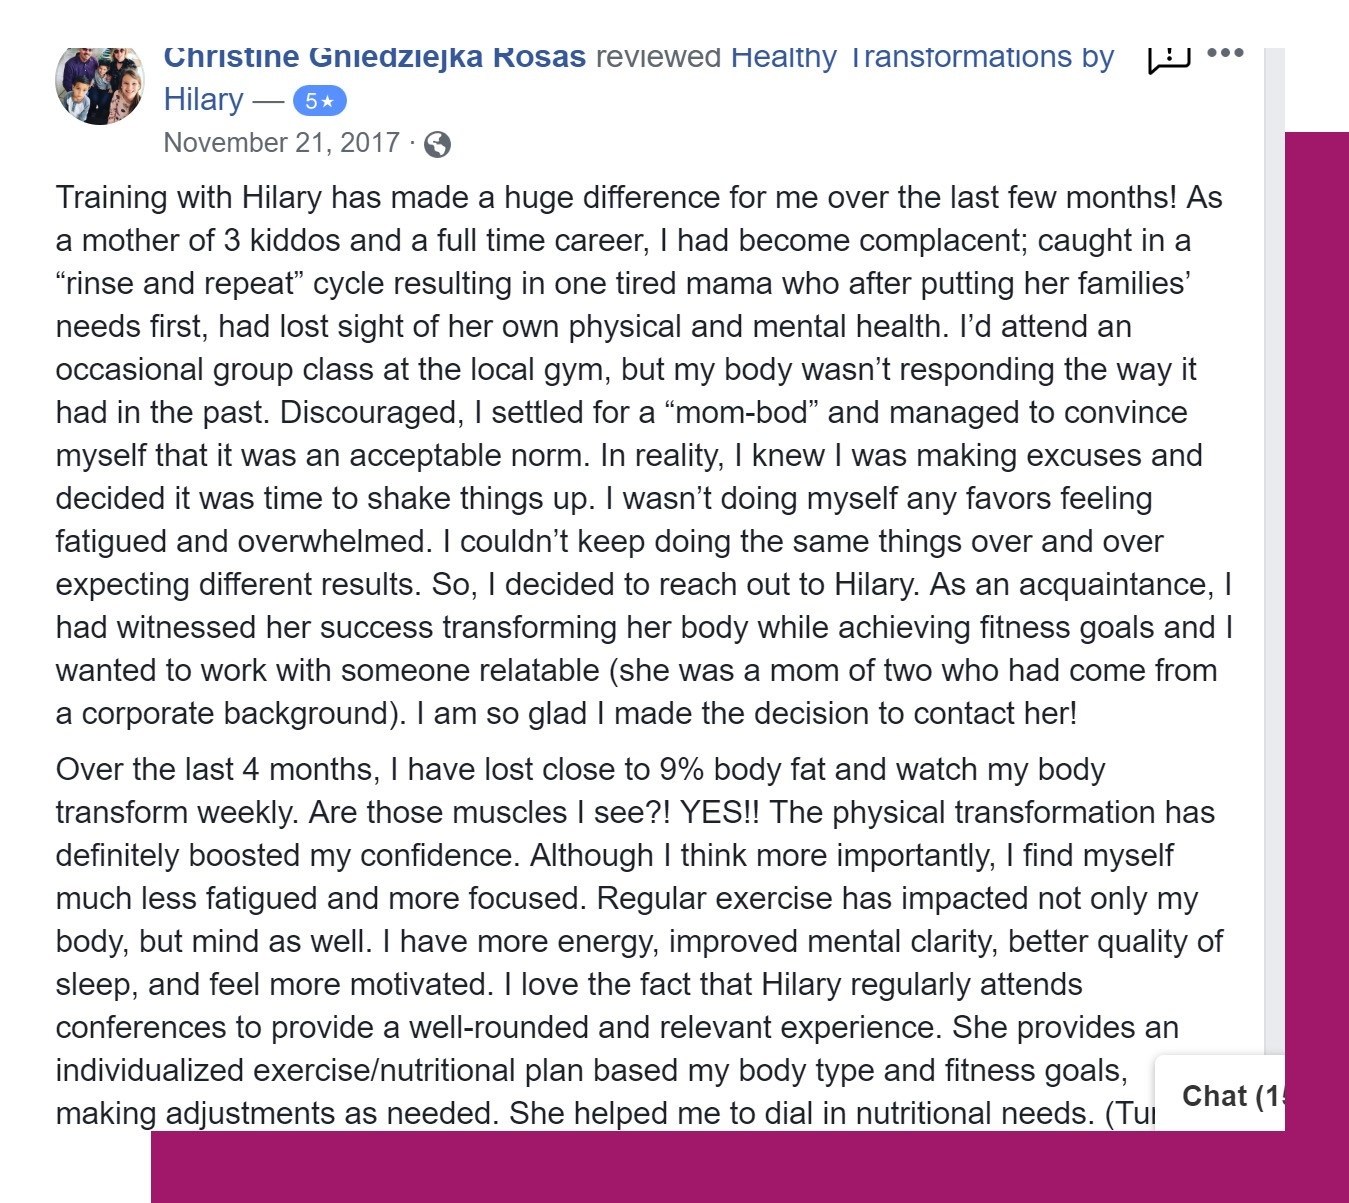
Task: Open Healthy Transformations by page link
Action: tap(922, 59)
